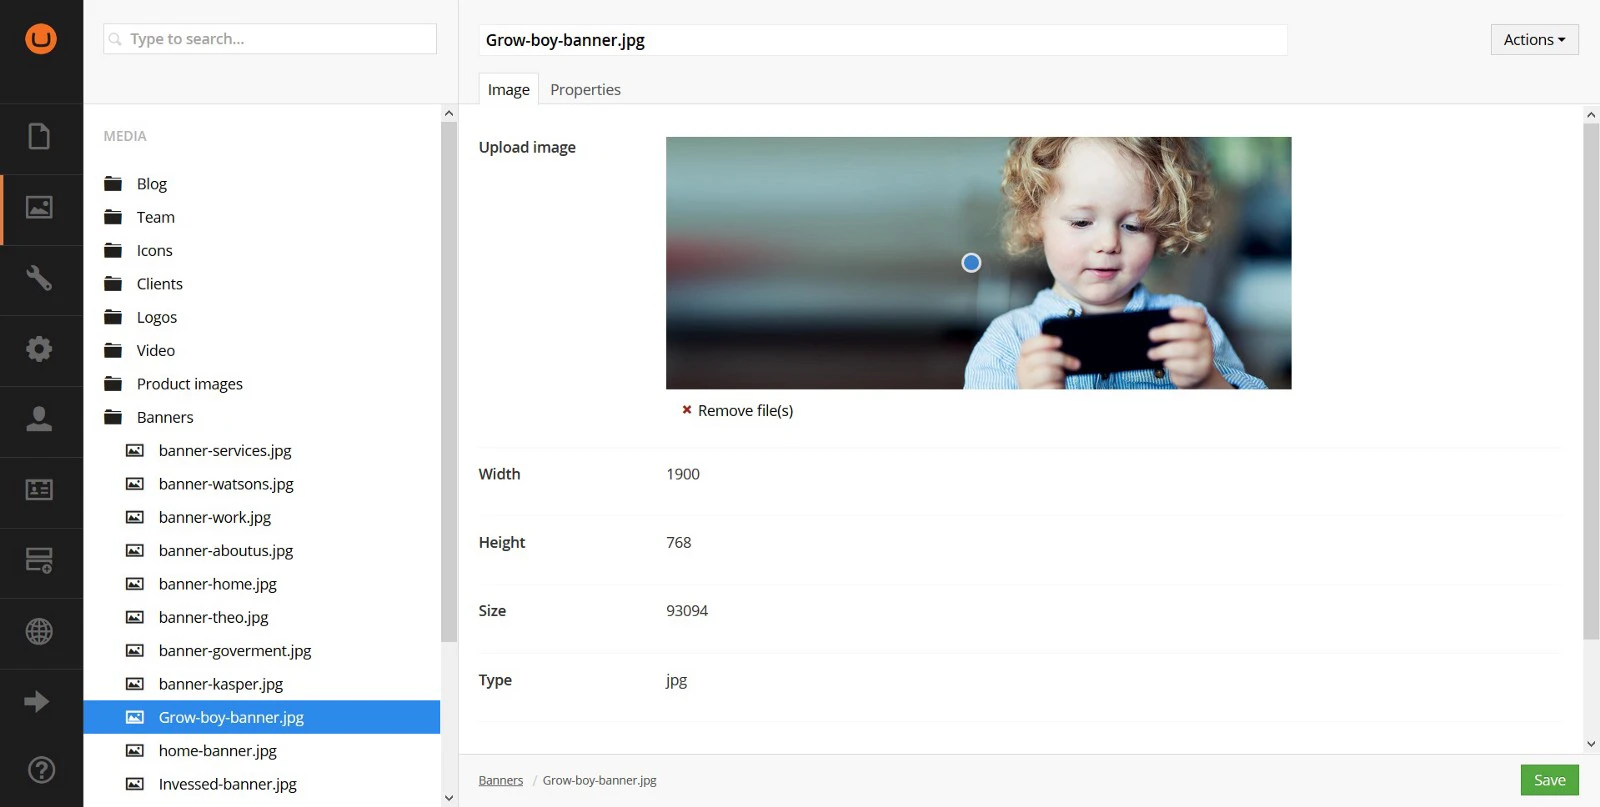Open the Forms section icon

[39, 561]
